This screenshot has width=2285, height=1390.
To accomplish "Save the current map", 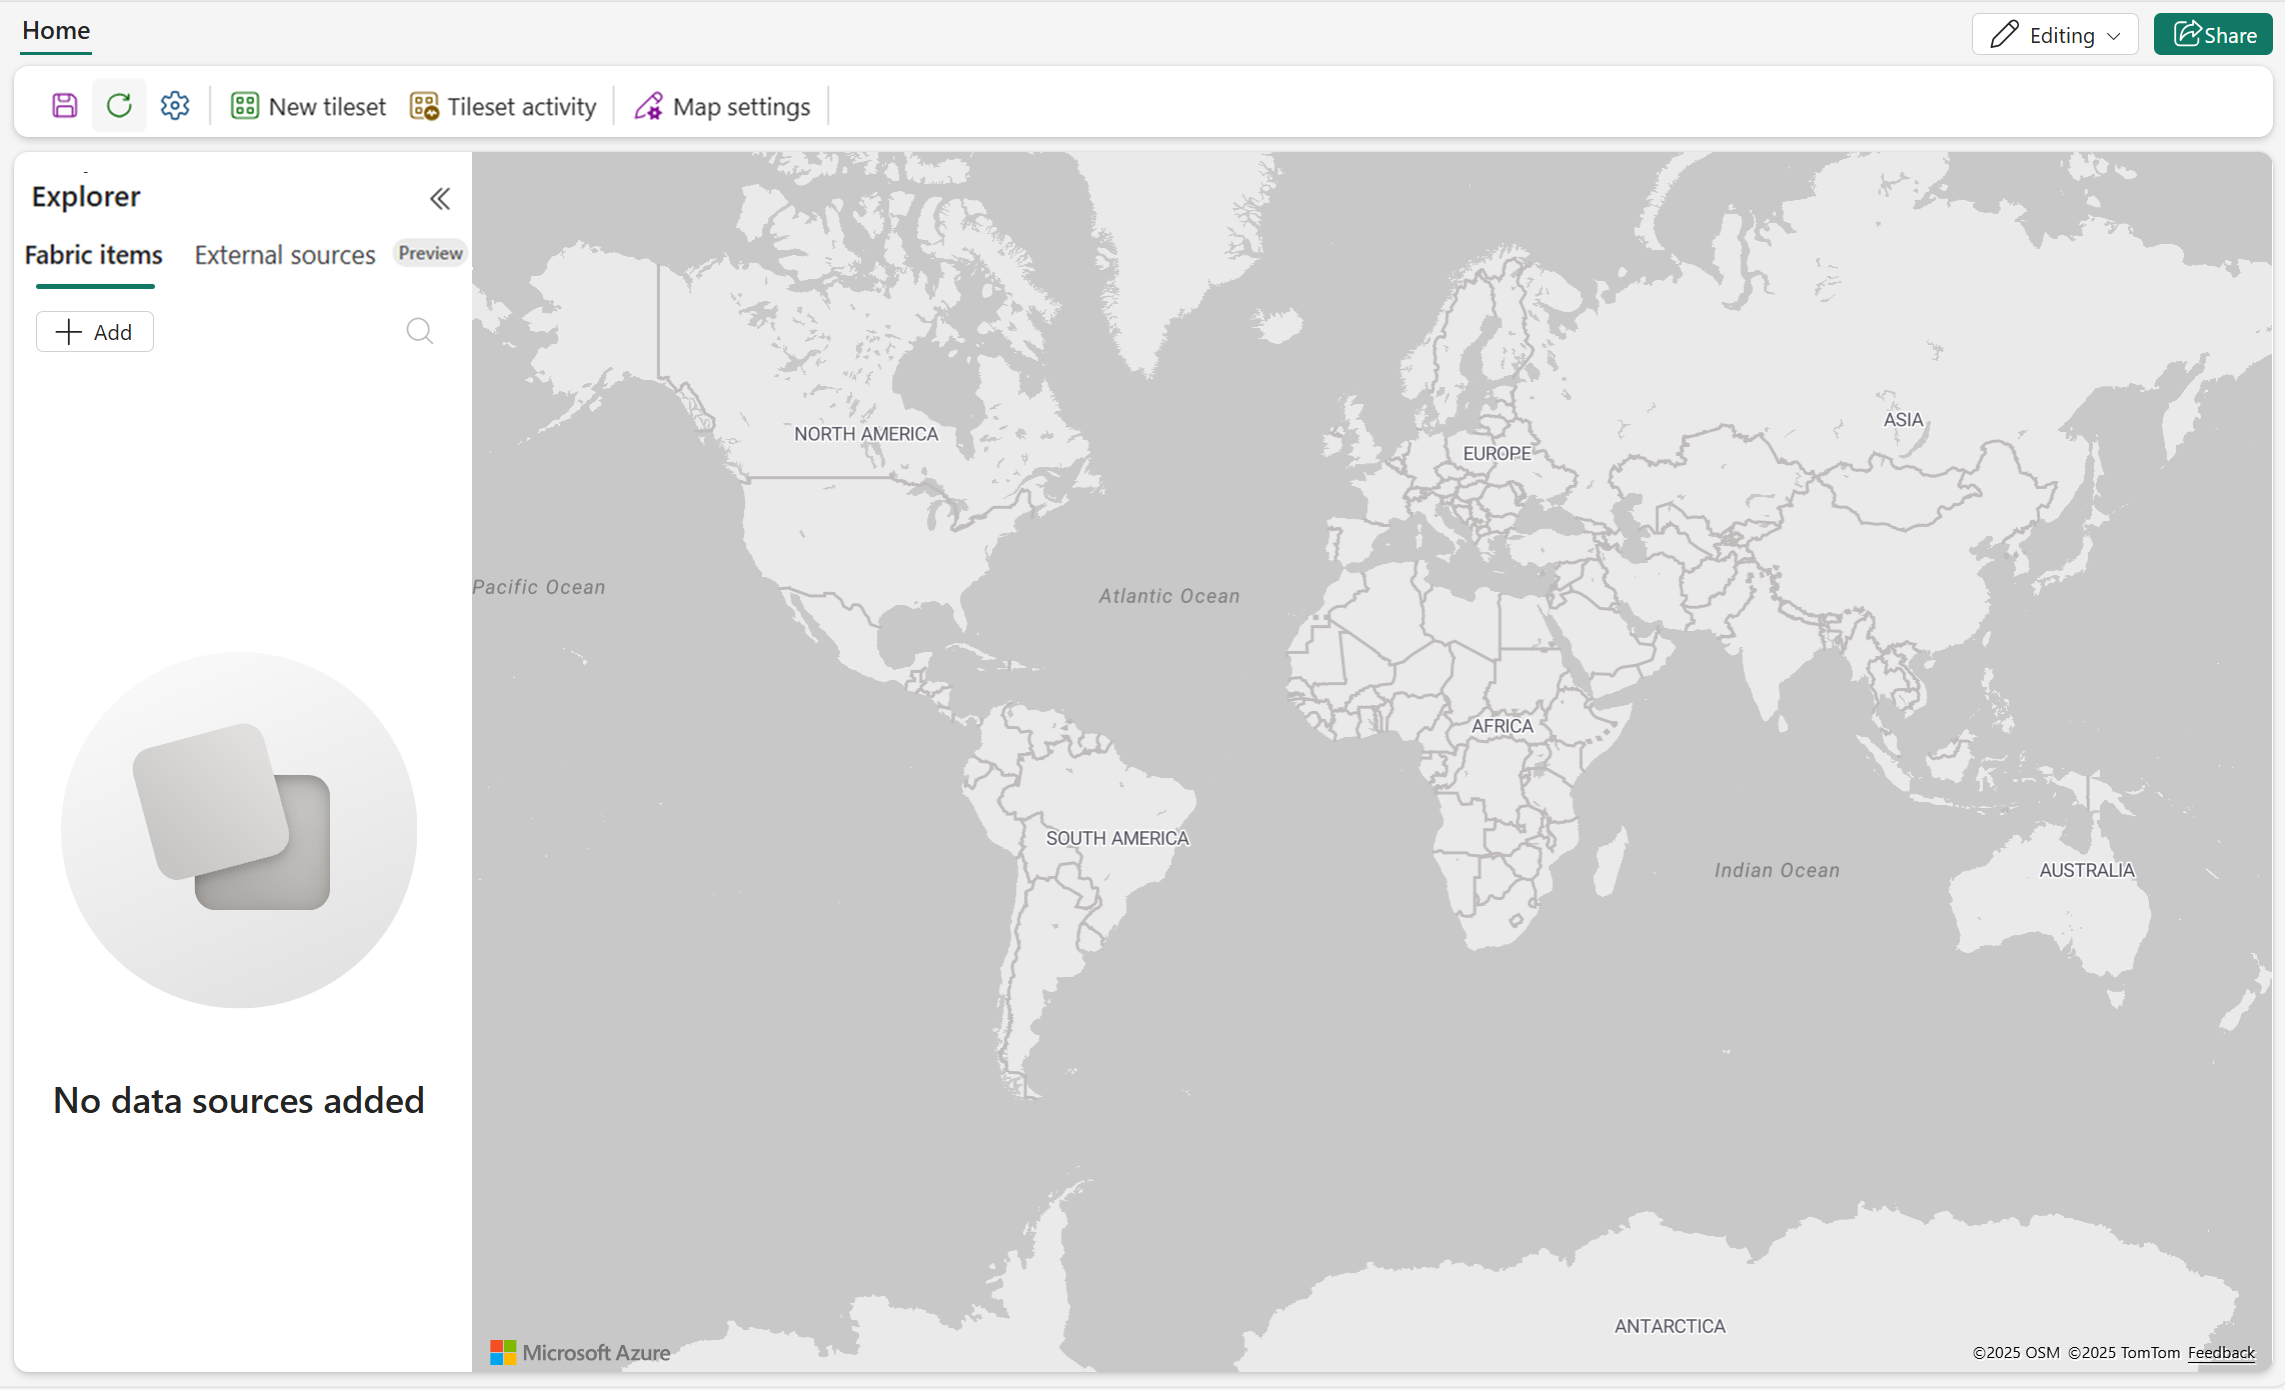I will (x=63, y=105).
